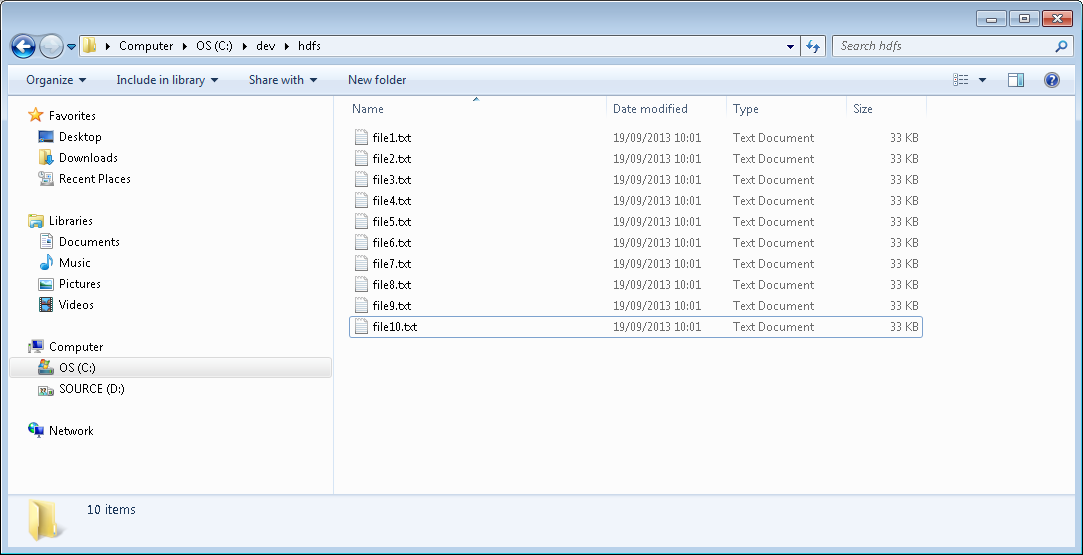This screenshot has height=555, width=1083.
Task: Expand the view options dropdown arrow
Action: (982, 80)
